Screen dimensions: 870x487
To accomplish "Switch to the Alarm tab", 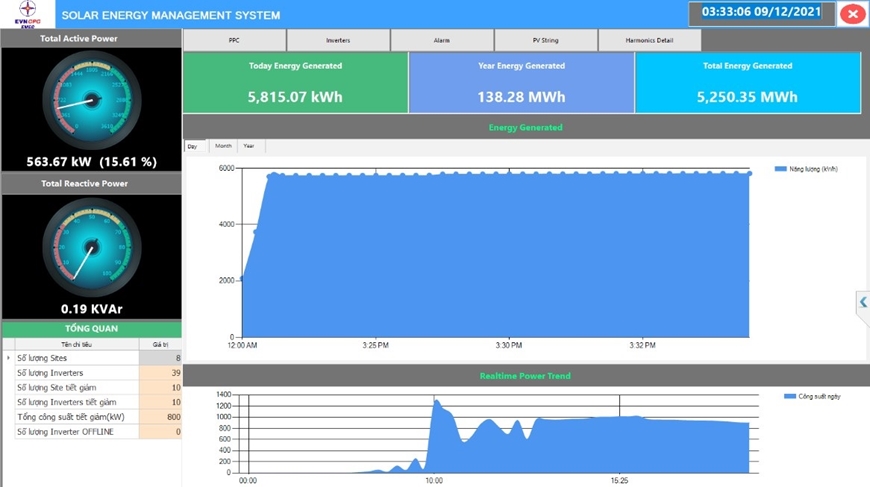I will coord(442,40).
